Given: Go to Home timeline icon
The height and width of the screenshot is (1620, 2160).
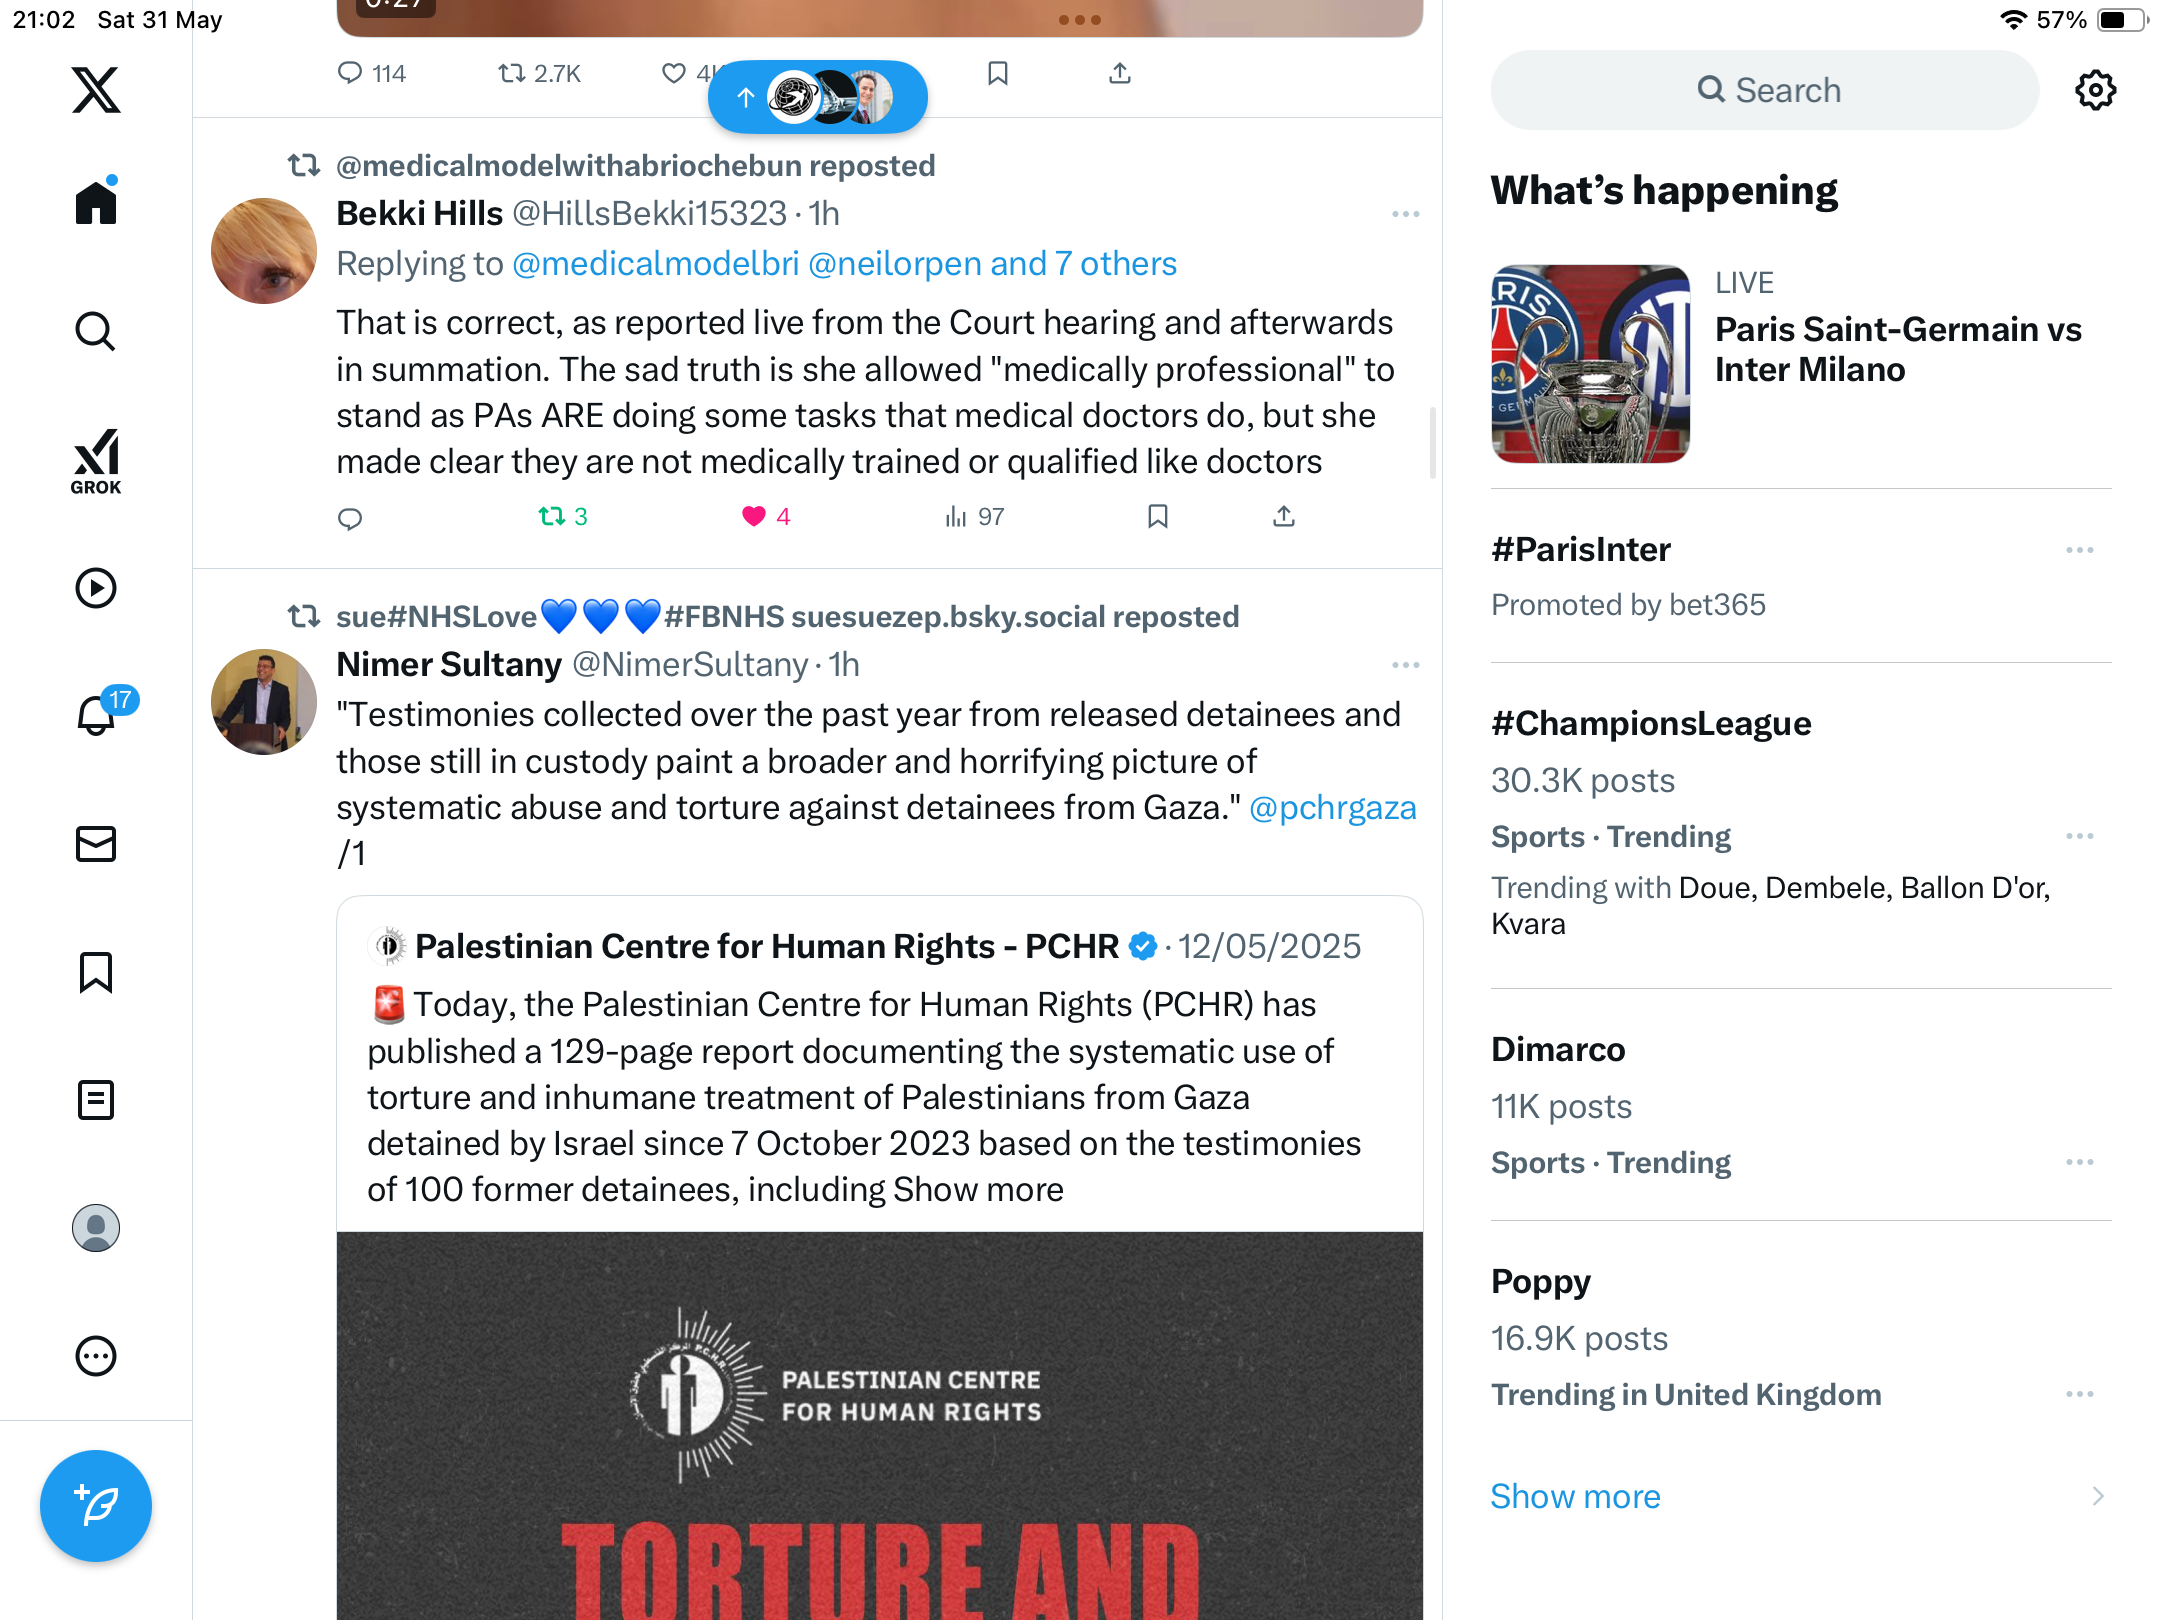Looking at the screenshot, I should point(96,202).
